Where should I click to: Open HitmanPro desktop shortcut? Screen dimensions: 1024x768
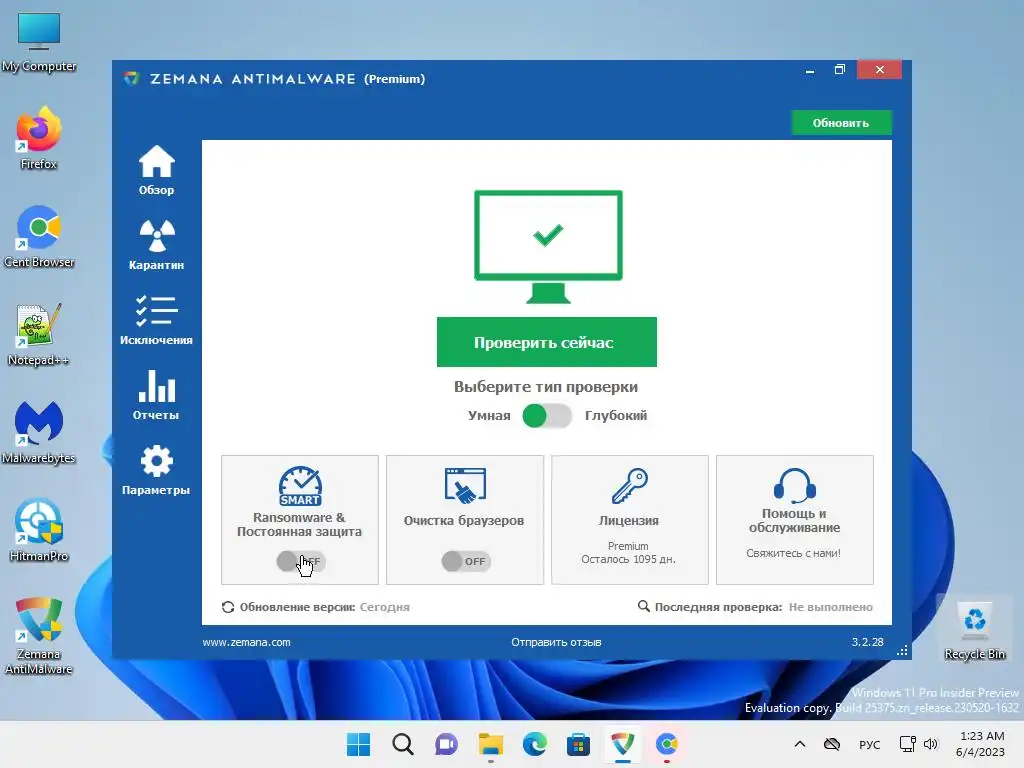click(39, 530)
